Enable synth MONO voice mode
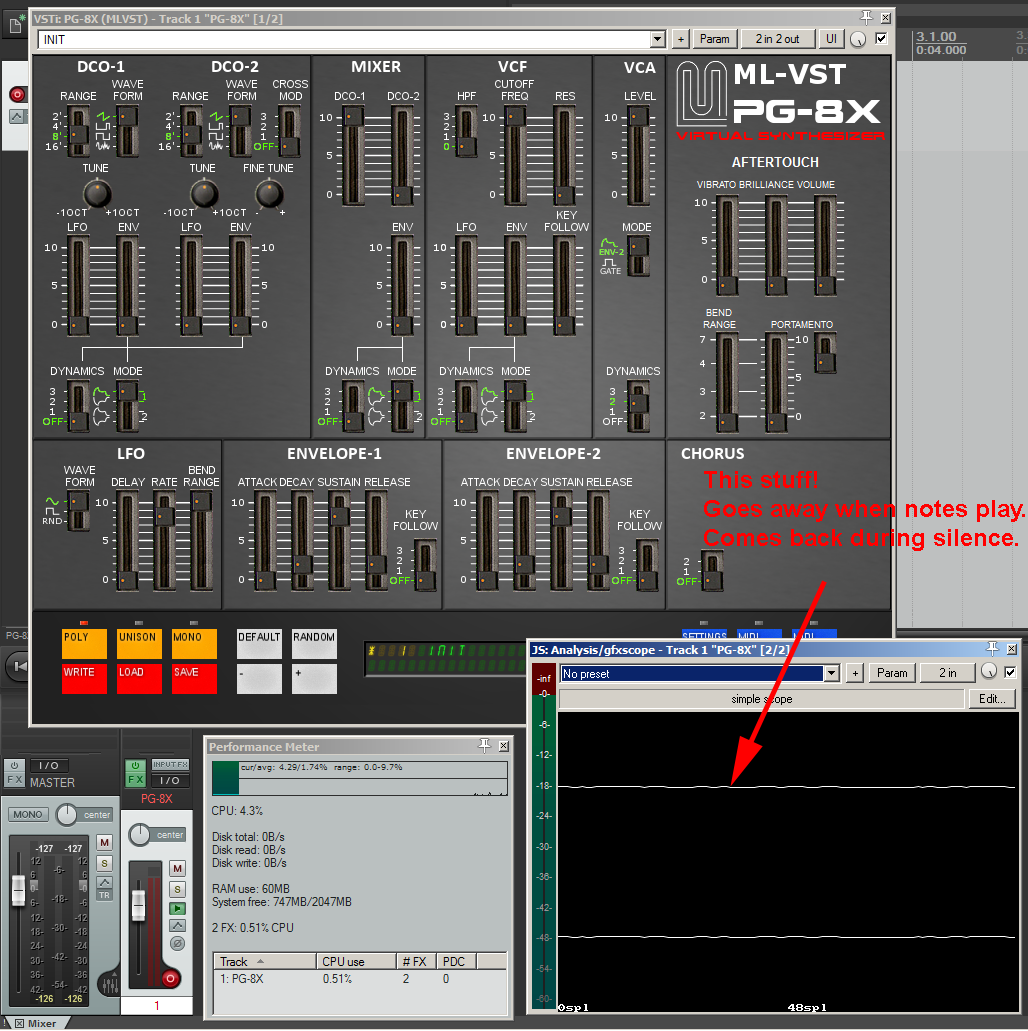Image resolution: width=1028 pixels, height=1031 pixels. pyautogui.click(x=194, y=643)
